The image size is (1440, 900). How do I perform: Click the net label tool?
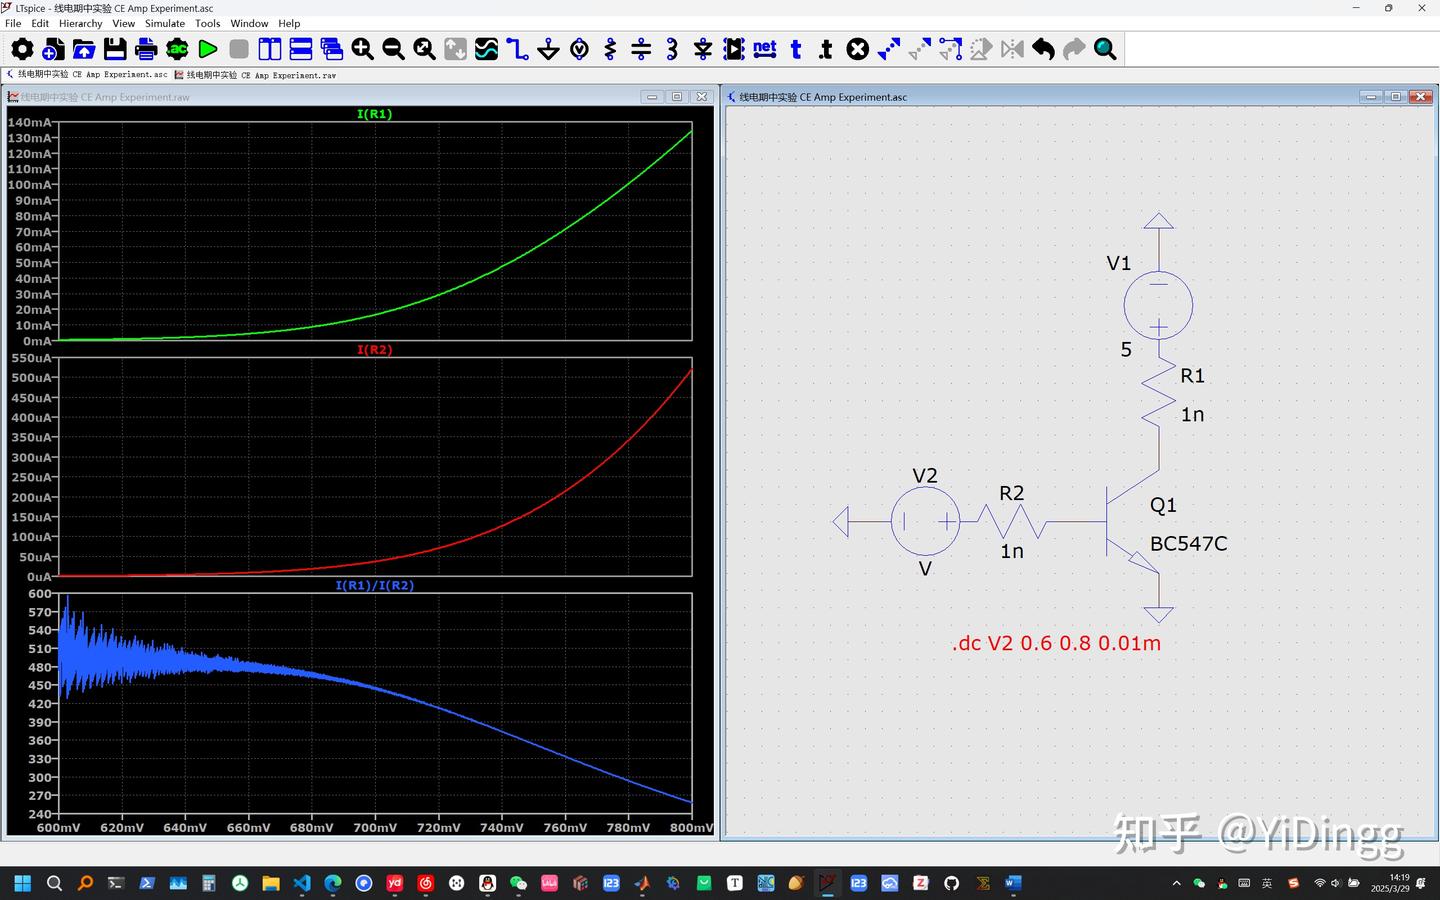coord(765,49)
